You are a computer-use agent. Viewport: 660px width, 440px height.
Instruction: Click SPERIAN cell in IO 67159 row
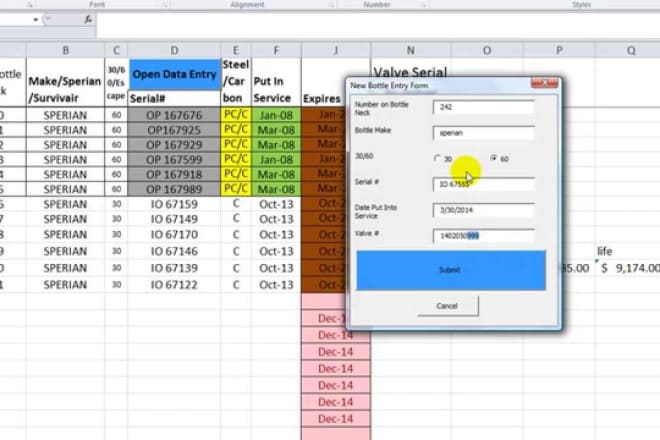point(65,204)
